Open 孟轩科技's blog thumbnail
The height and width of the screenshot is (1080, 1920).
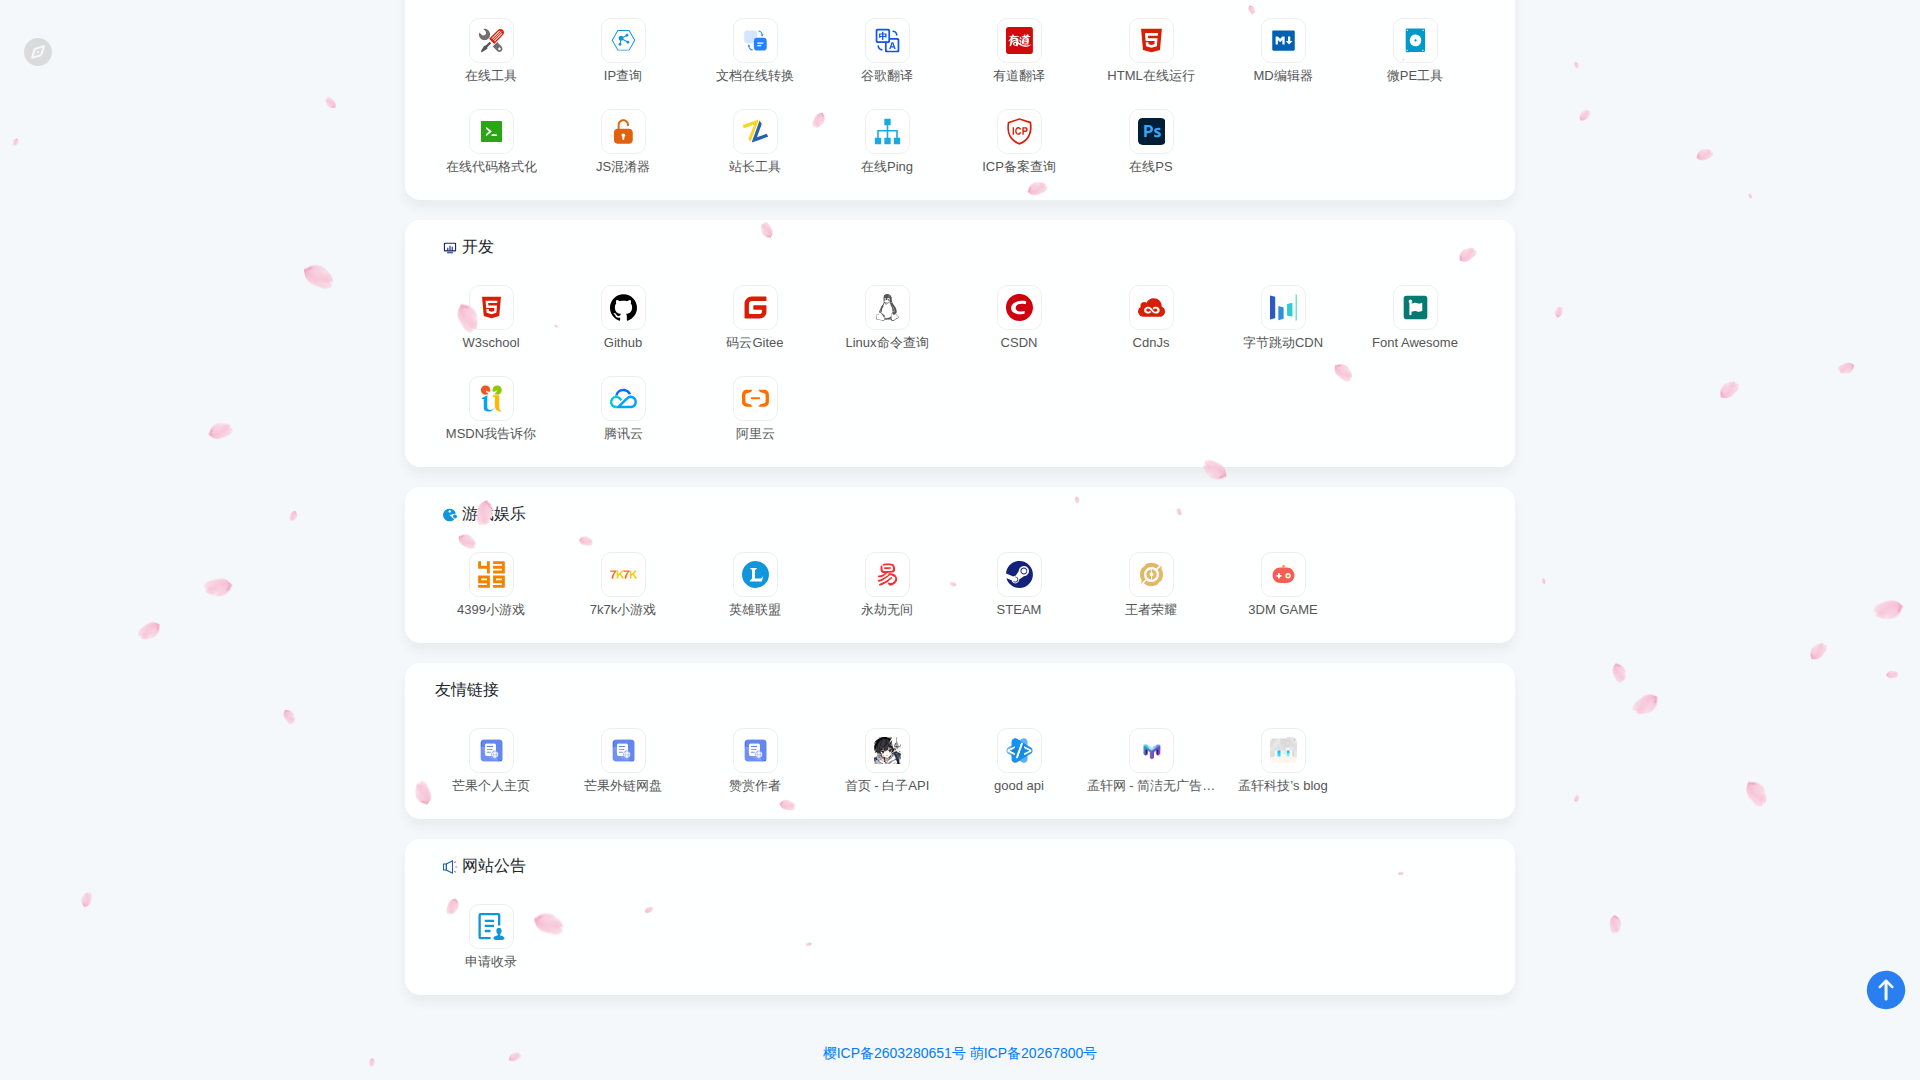[x=1283, y=751]
